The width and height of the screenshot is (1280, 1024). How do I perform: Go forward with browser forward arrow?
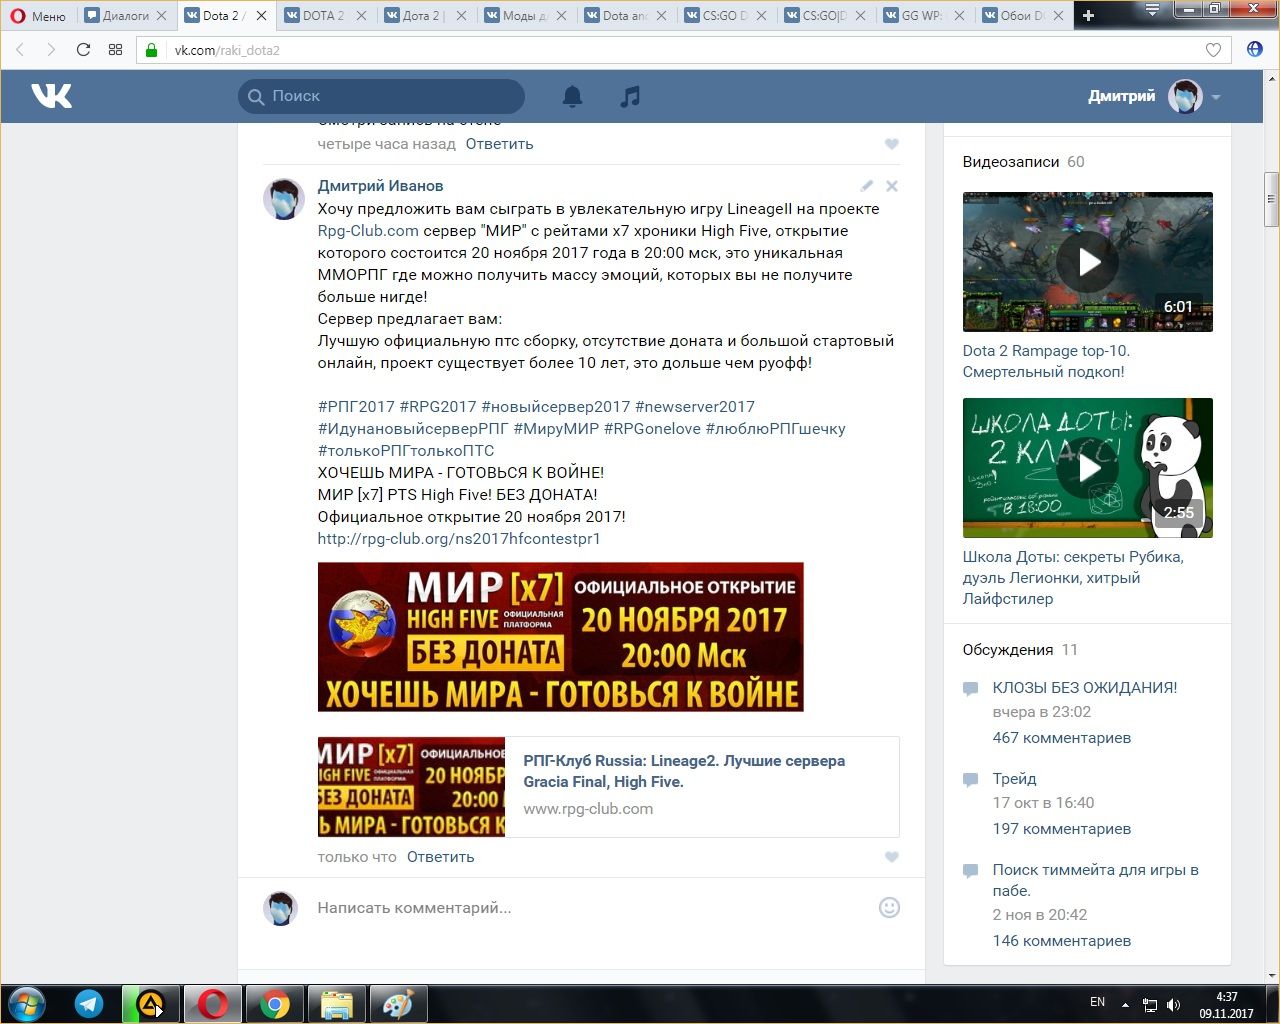point(51,50)
